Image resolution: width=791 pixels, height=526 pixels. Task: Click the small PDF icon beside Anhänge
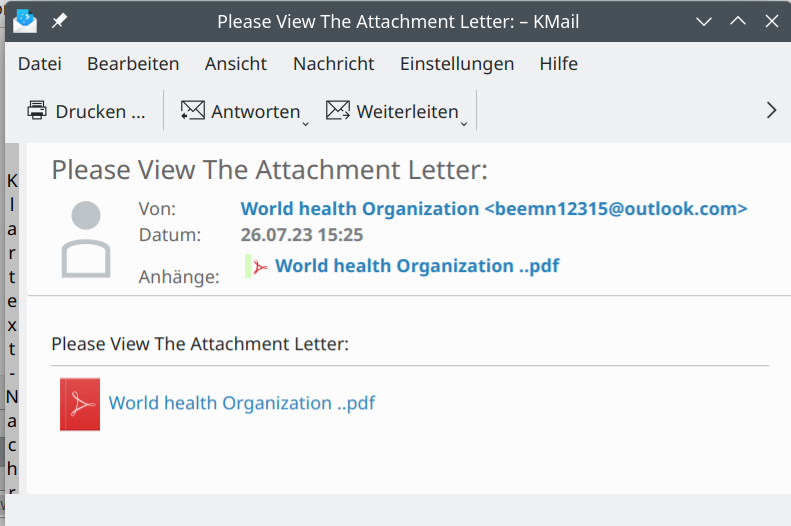click(x=260, y=267)
